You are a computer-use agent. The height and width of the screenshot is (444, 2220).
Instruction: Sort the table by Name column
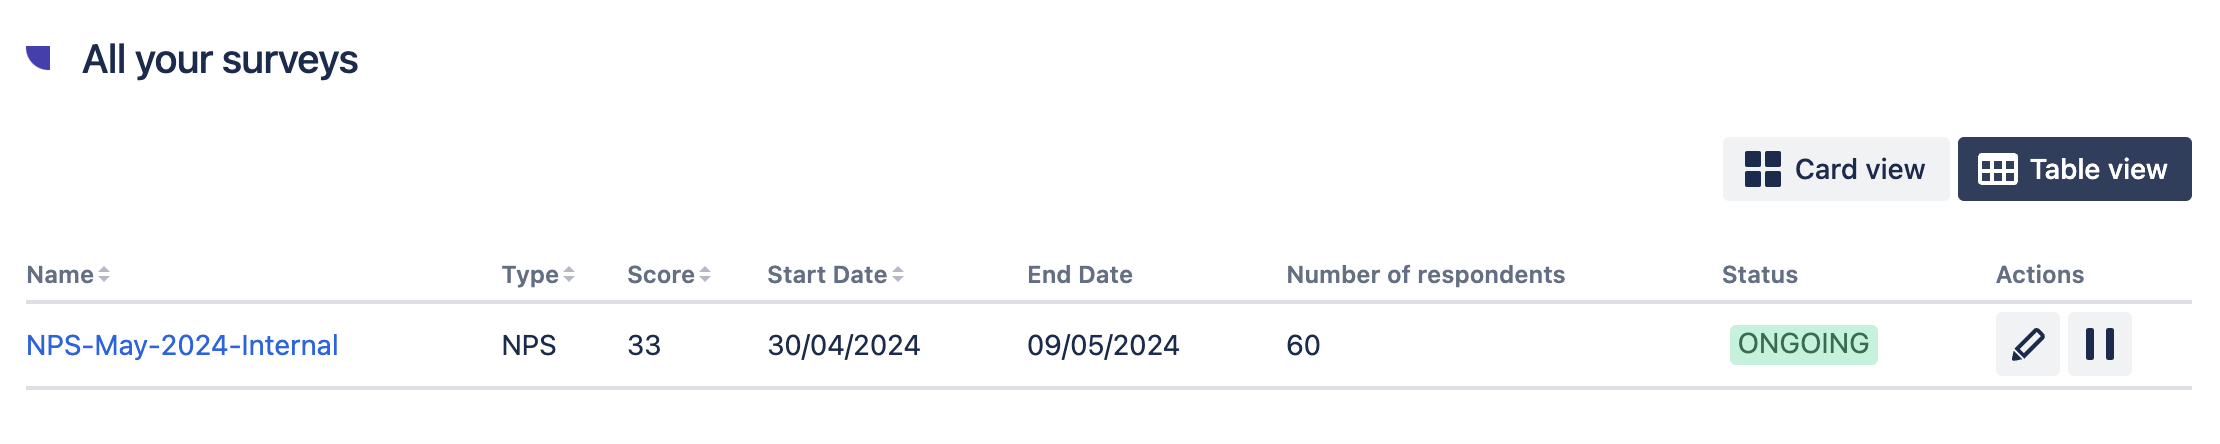point(68,275)
